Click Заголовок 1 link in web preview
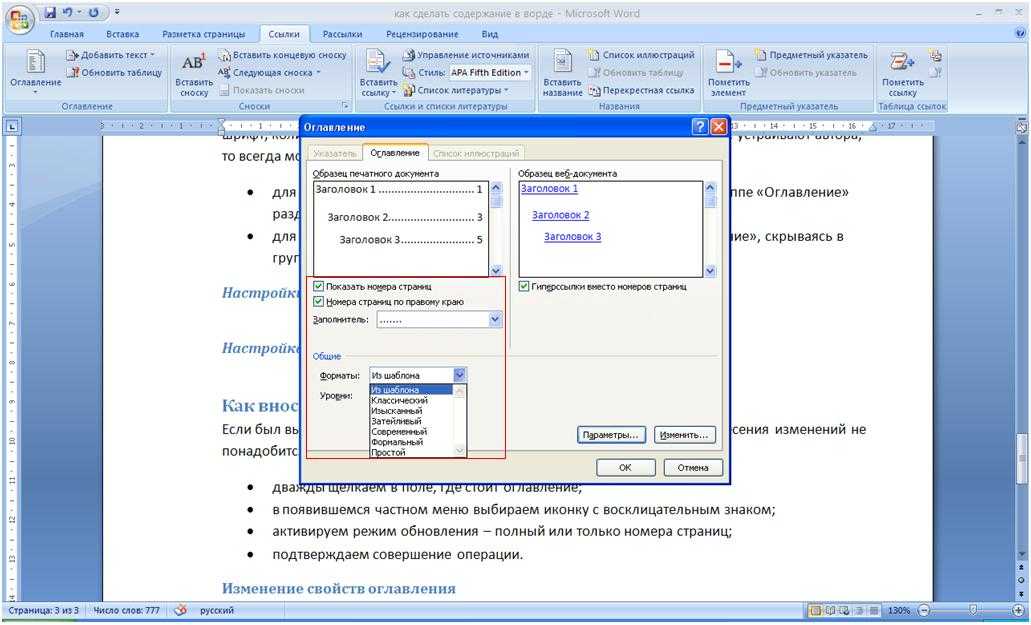Image resolution: width=1031 pixels, height=625 pixels. pyautogui.click(x=549, y=189)
